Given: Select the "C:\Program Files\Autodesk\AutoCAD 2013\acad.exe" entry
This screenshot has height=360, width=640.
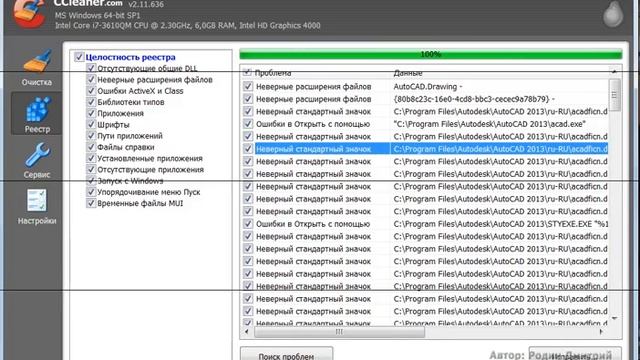Looking at the screenshot, I should tap(490, 124).
